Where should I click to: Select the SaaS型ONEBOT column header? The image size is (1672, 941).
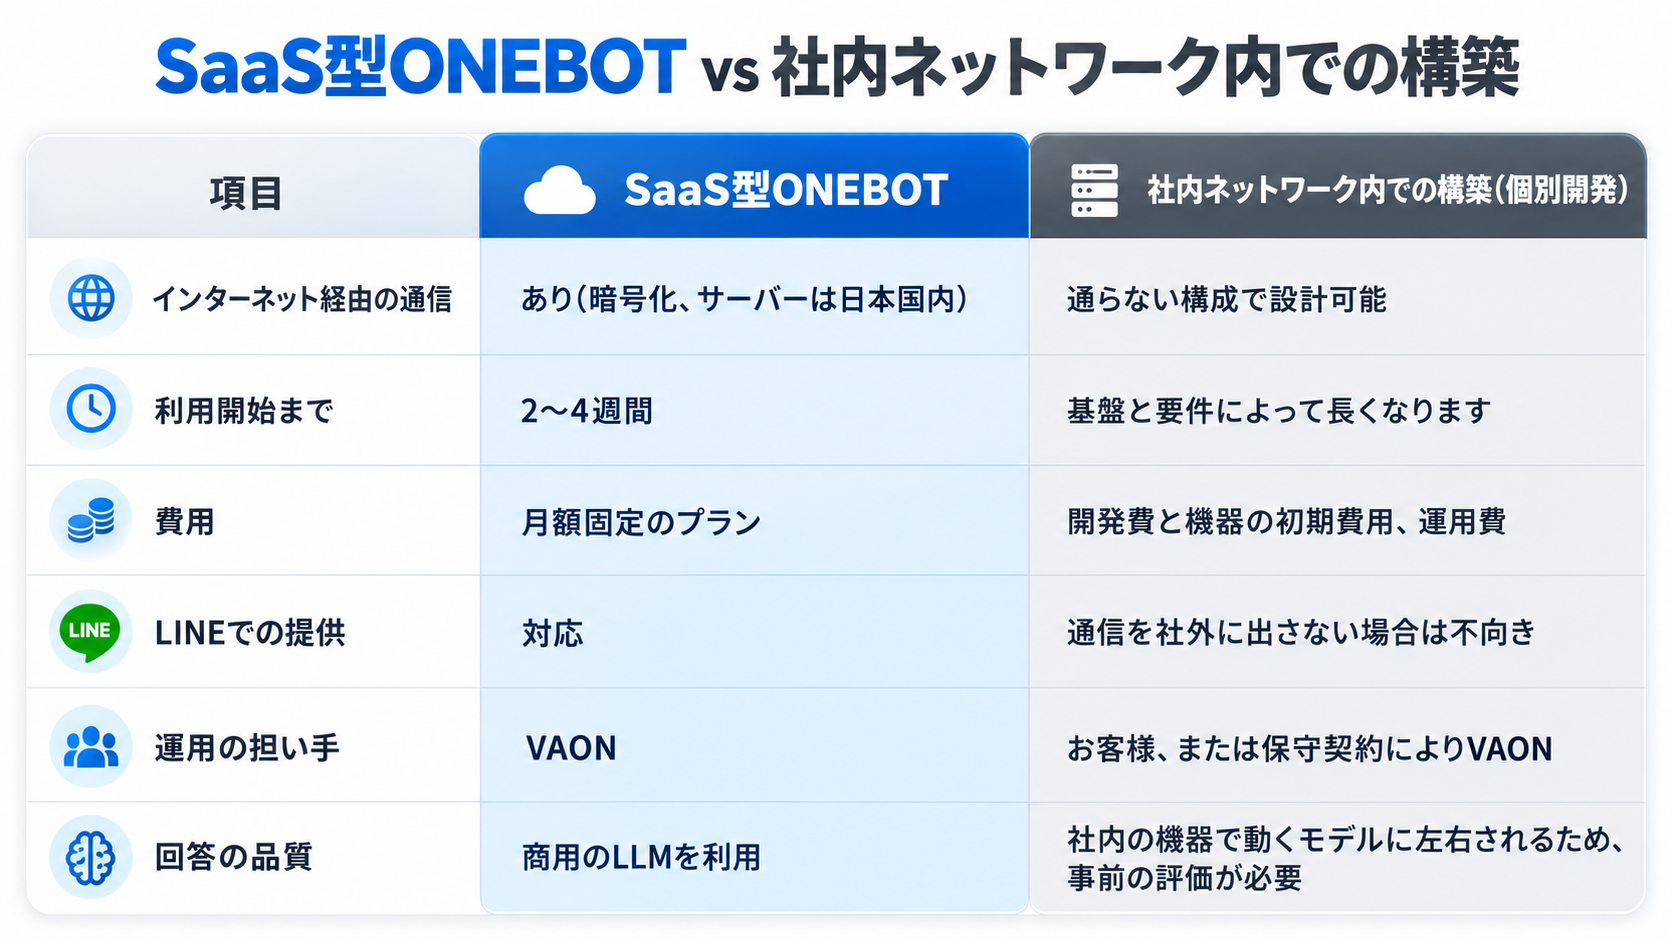tap(754, 186)
